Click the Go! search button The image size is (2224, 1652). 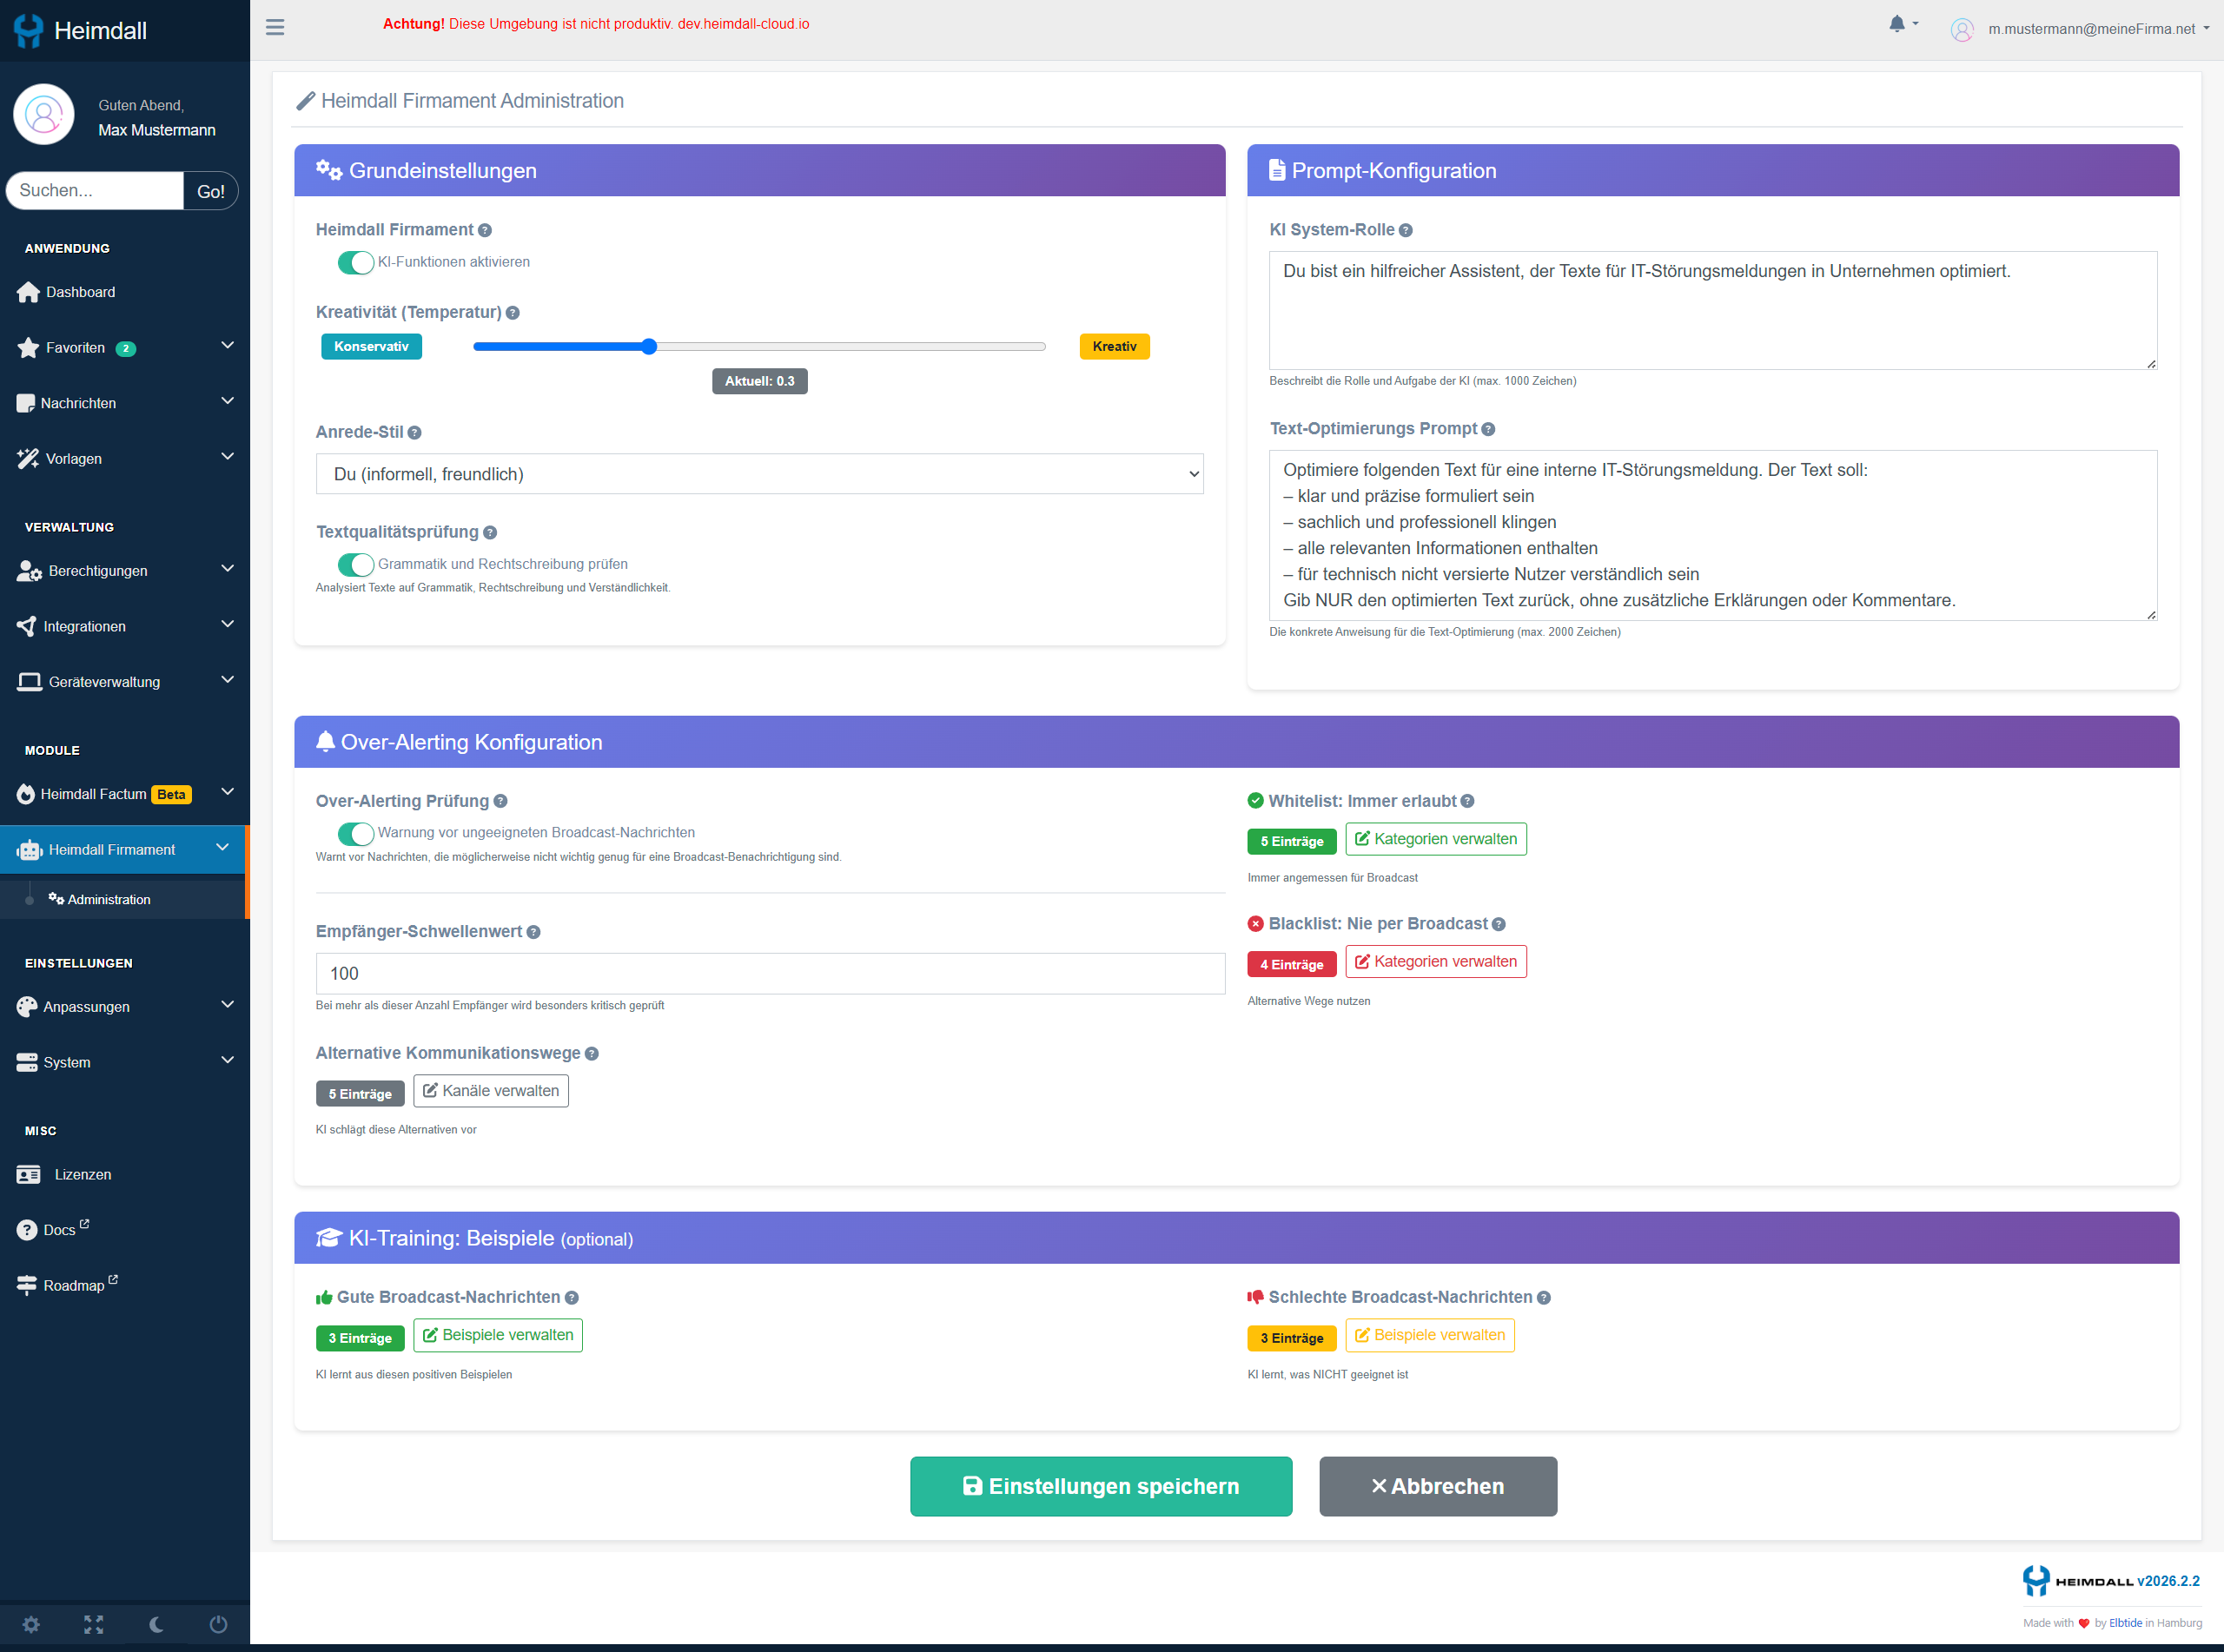[x=210, y=191]
